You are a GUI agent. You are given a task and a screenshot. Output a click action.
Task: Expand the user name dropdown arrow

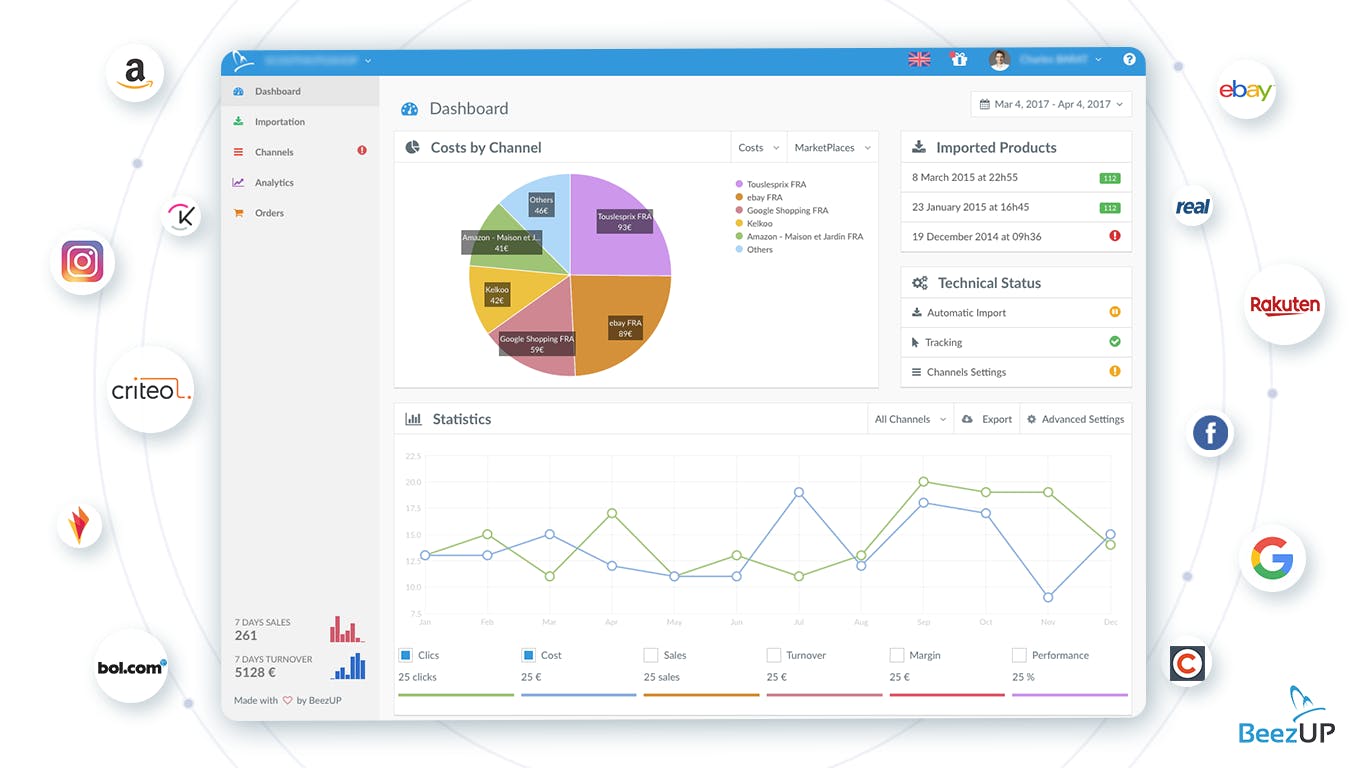coord(1098,60)
